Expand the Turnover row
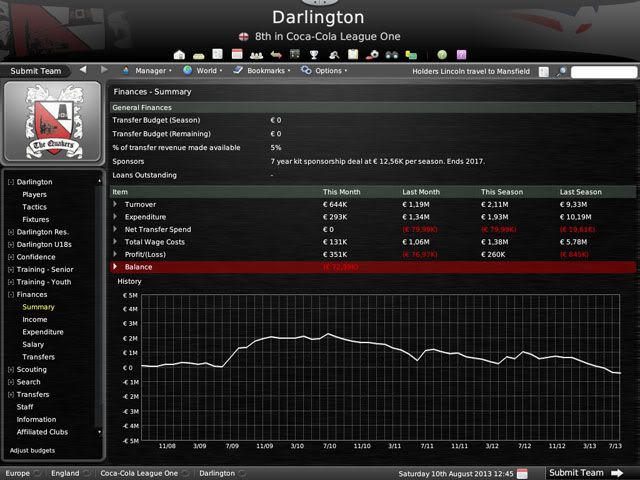The image size is (640, 480). pos(115,204)
